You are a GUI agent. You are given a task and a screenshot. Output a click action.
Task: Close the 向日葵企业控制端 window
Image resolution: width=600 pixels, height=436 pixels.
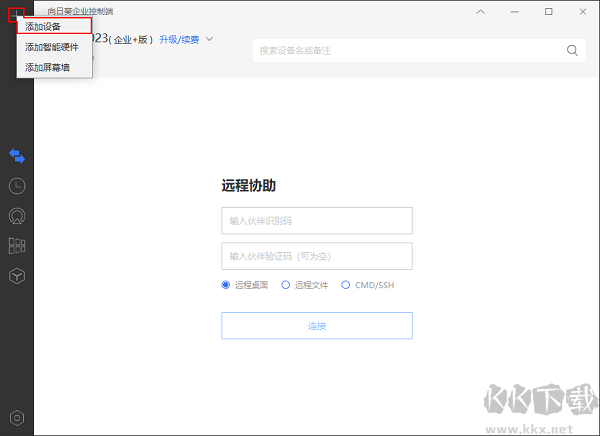(583, 11)
